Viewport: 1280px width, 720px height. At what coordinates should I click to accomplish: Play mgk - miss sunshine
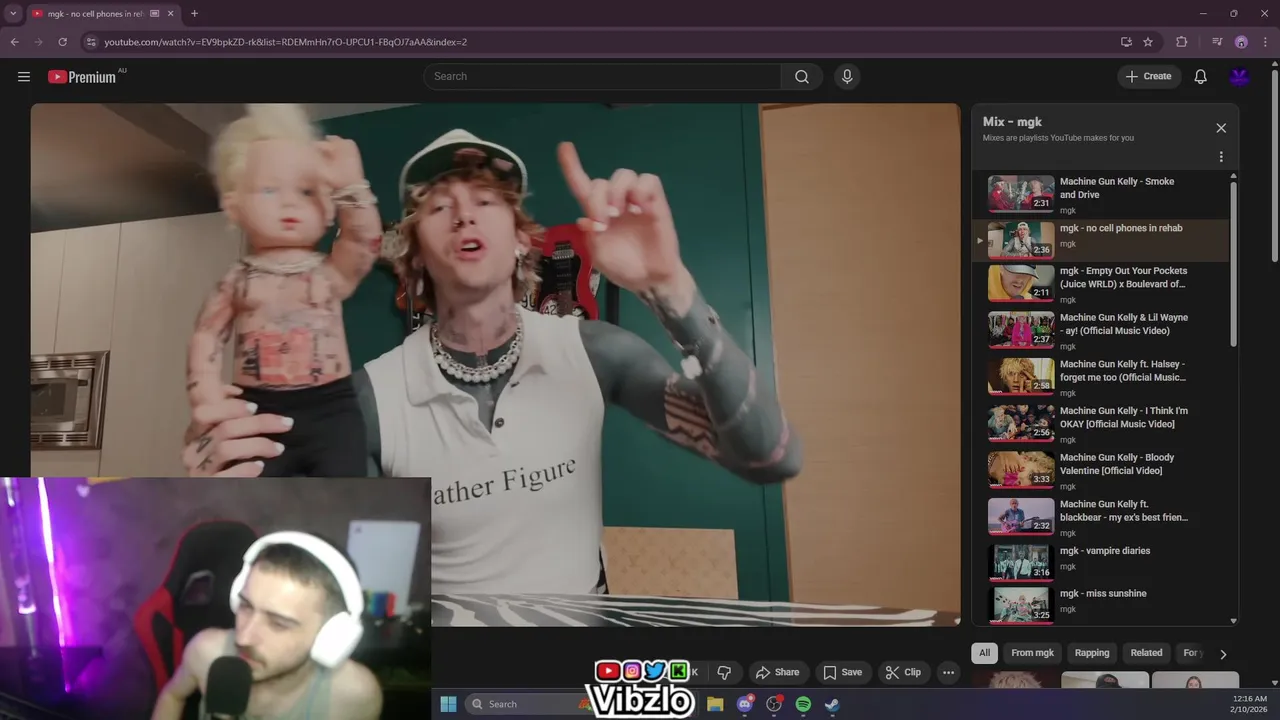[1100, 604]
